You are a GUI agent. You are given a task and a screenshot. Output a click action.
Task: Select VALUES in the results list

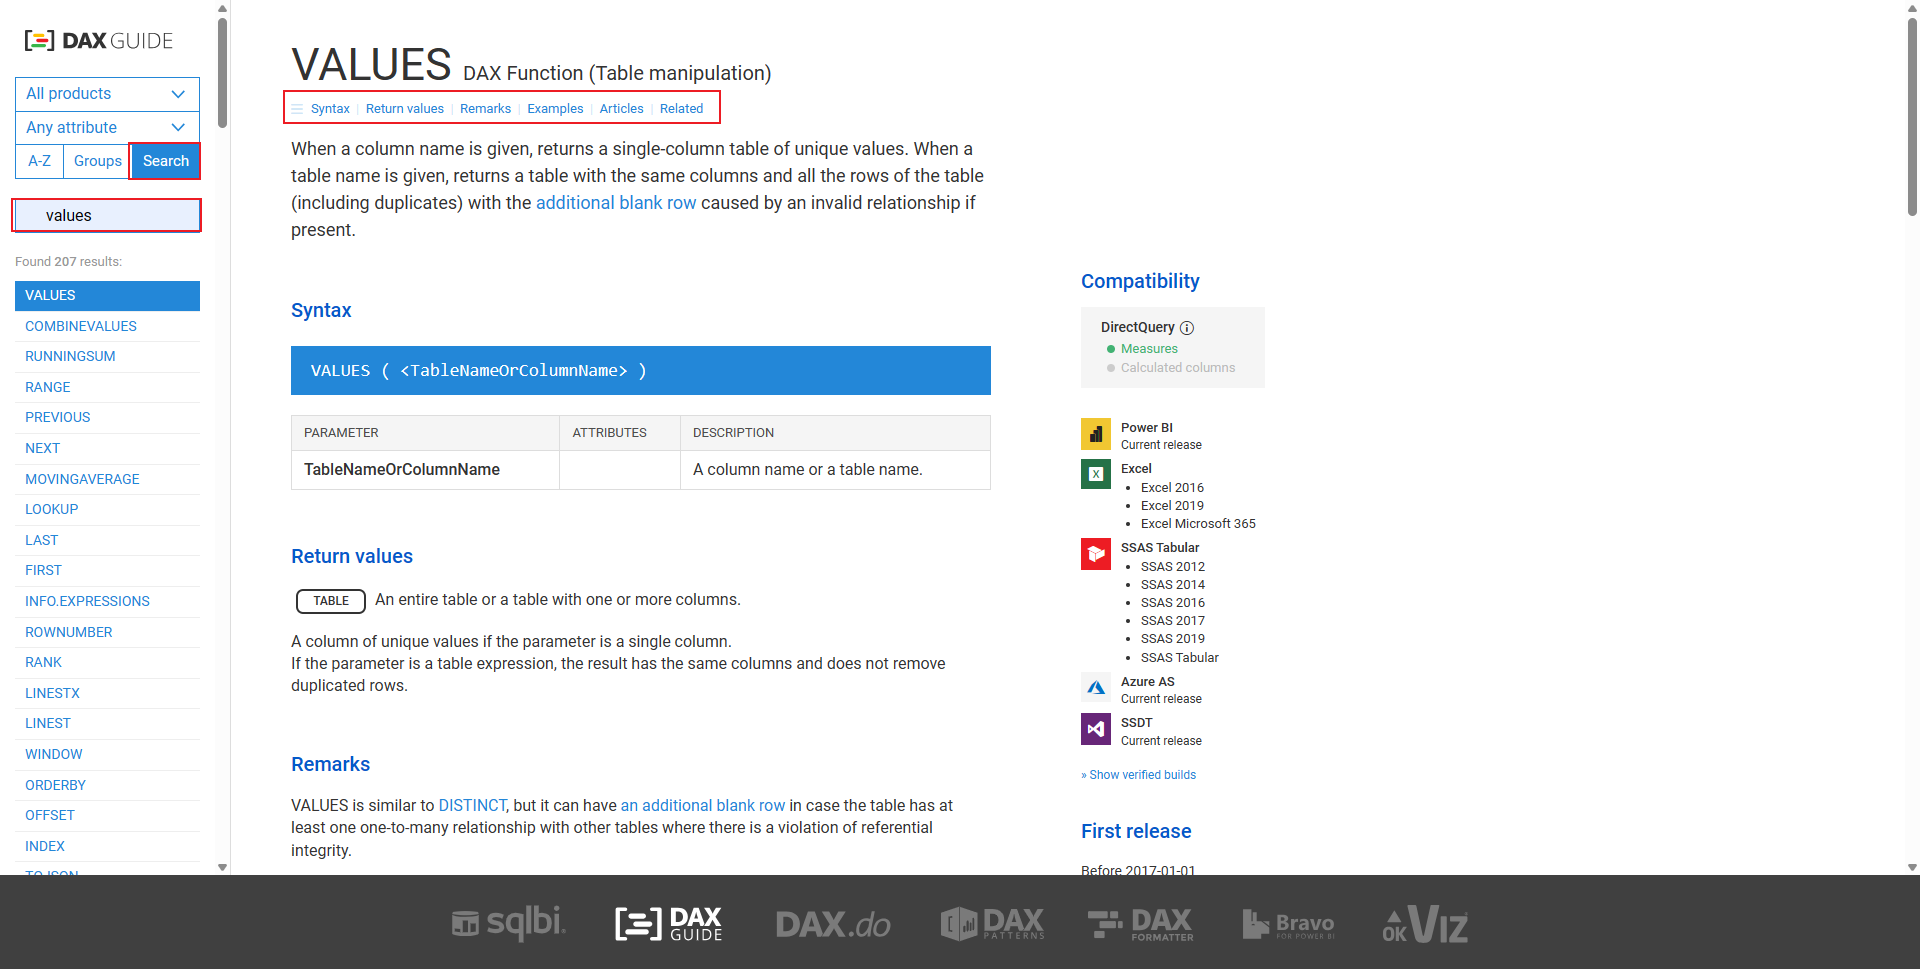tap(107, 296)
